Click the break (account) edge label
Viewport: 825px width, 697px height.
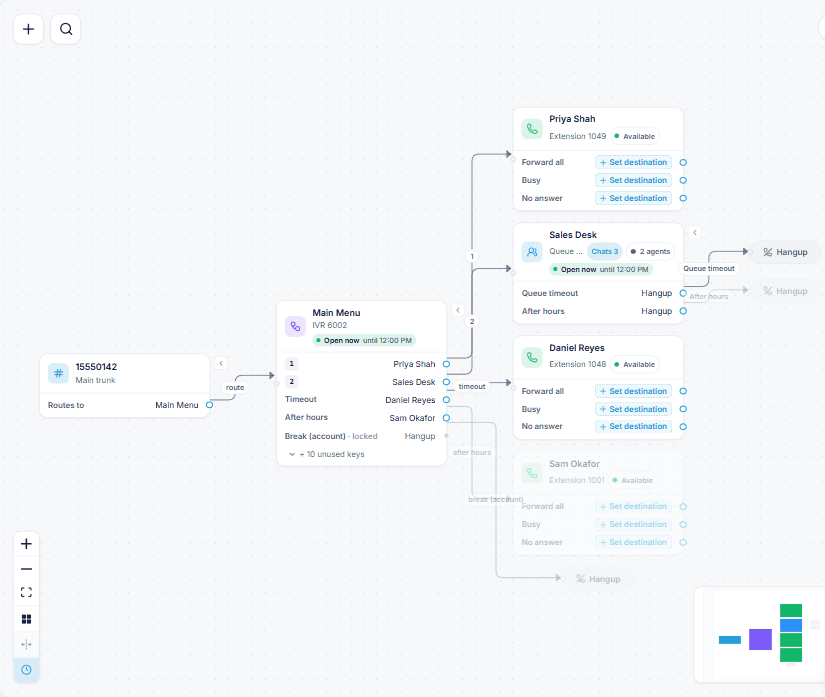[x=496, y=499]
